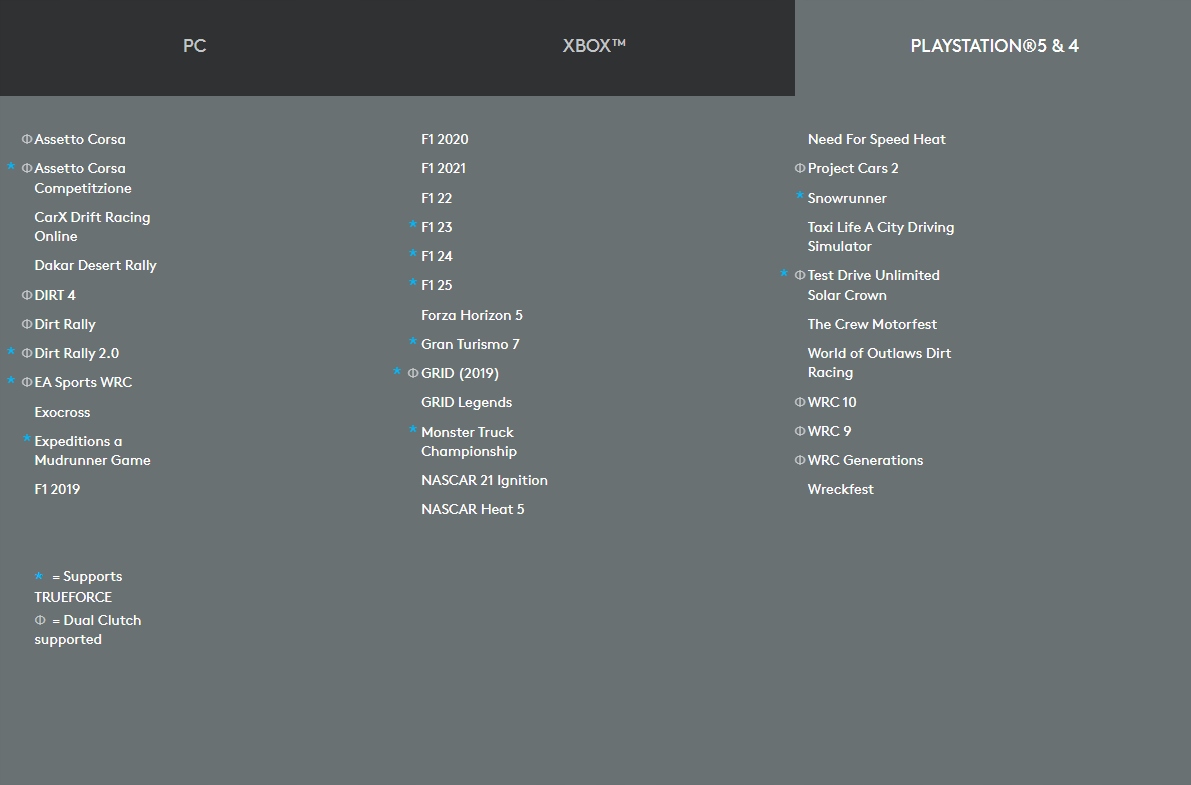The height and width of the screenshot is (785, 1191).
Task: Click the dual clutch symbol beside DIRT 4
Action: (27, 295)
